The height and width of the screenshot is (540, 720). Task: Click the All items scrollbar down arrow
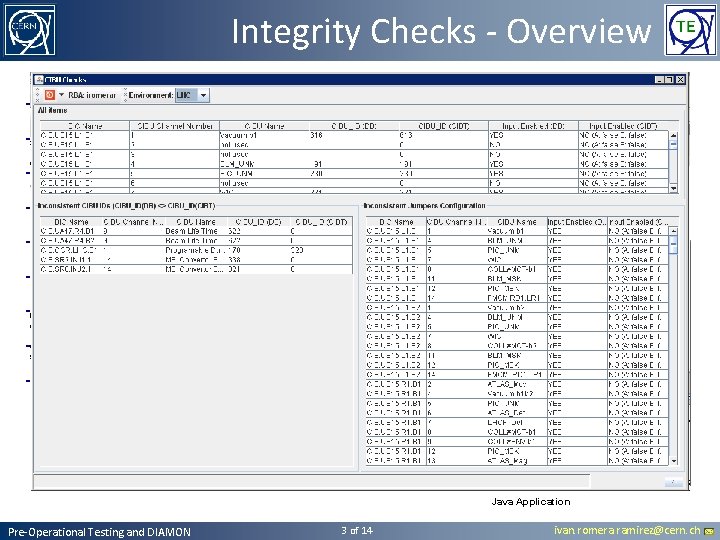pyautogui.click(x=673, y=188)
